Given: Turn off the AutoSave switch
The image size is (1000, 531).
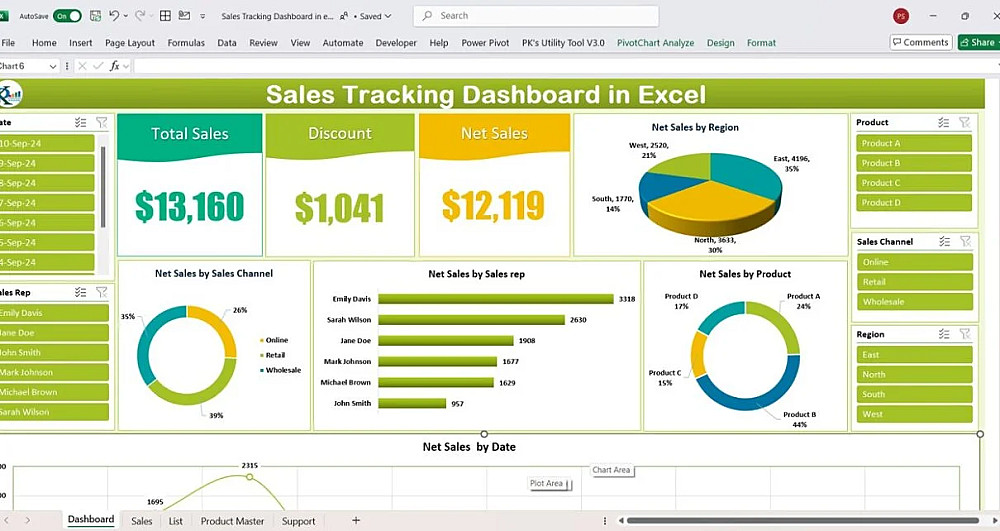Looking at the screenshot, I should 68,16.
